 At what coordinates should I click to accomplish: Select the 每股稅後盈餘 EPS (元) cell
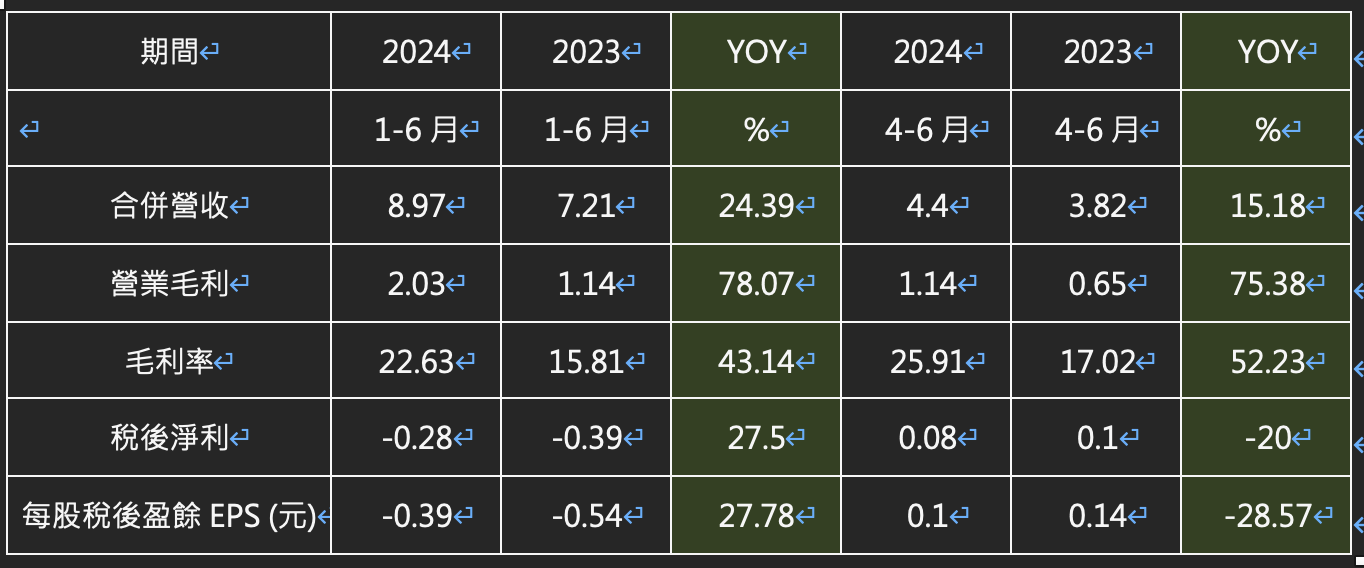[170, 516]
